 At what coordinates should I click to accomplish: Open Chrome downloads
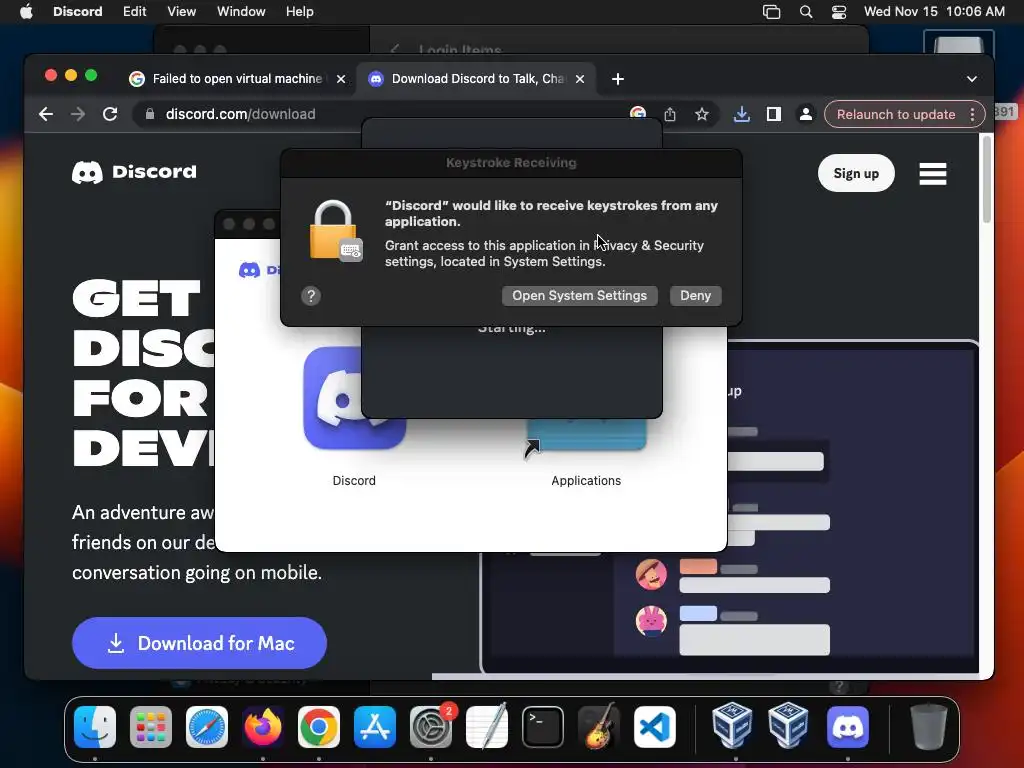[741, 114]
